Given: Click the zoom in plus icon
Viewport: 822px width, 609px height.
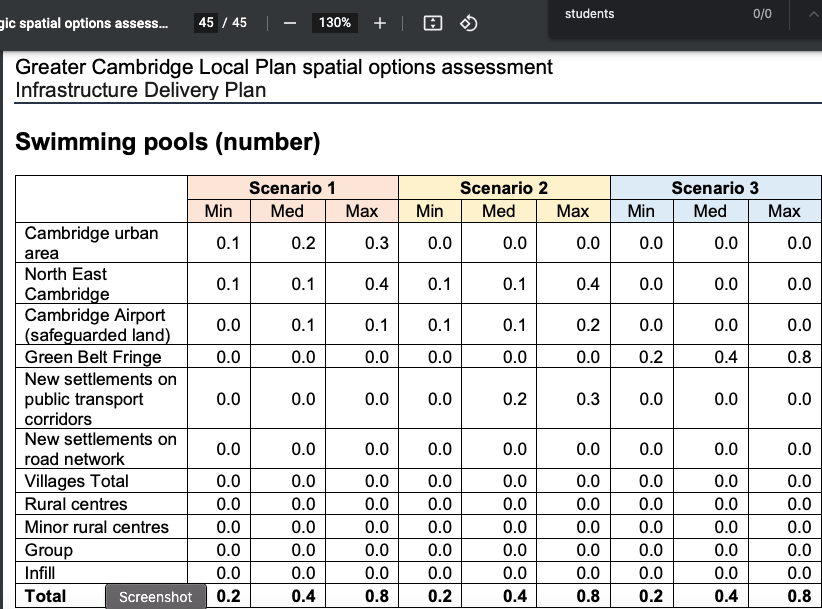Looking at the screenshot, I should [x=380, y=23].
